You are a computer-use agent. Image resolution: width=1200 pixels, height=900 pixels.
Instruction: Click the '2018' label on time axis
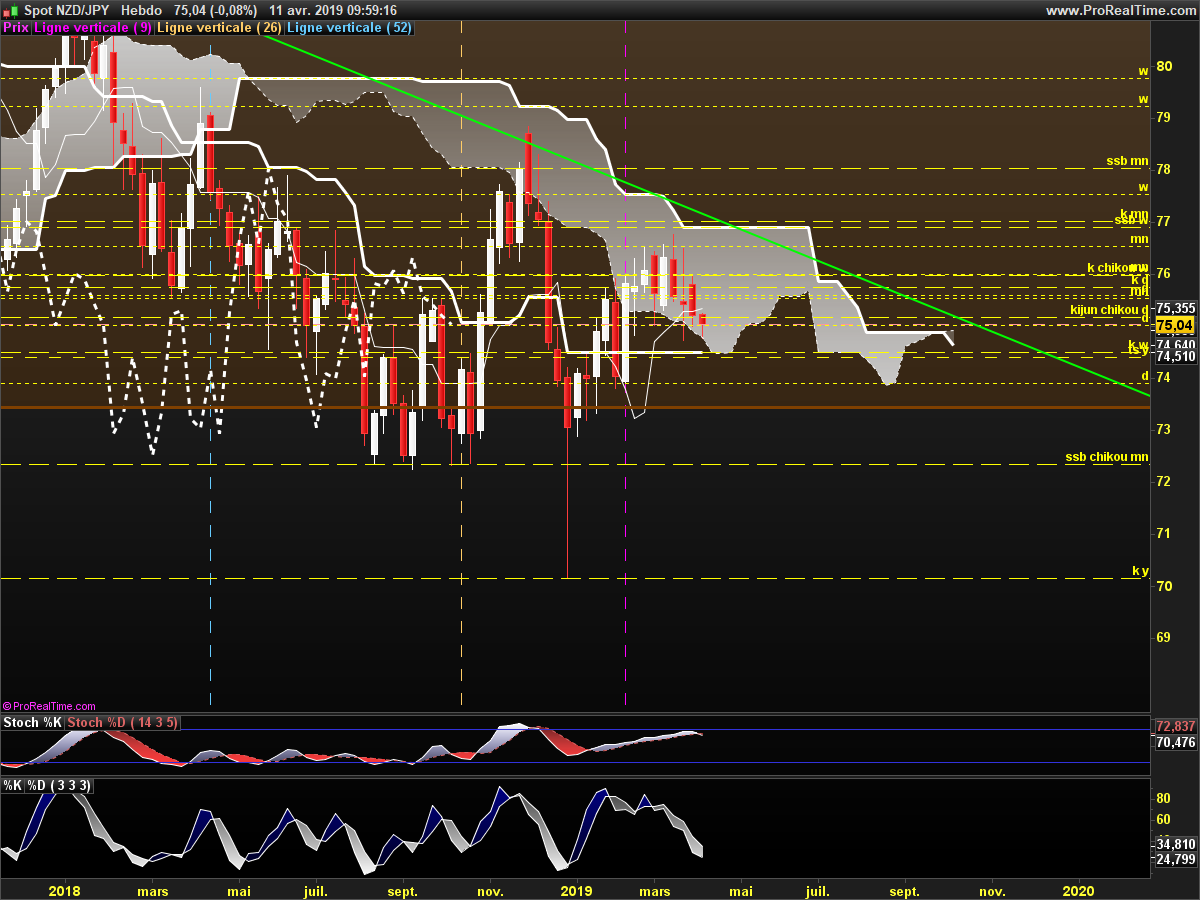(65, 889)
